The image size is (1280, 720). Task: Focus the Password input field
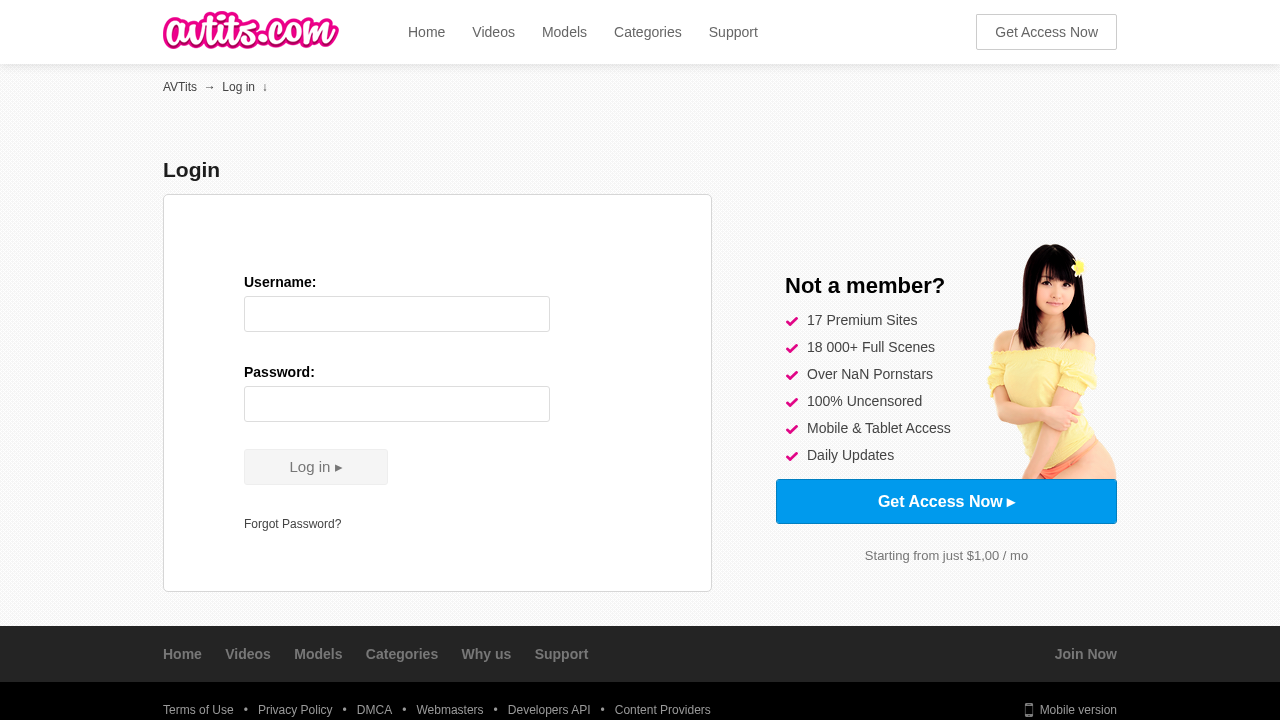click(x=397, y=404)
